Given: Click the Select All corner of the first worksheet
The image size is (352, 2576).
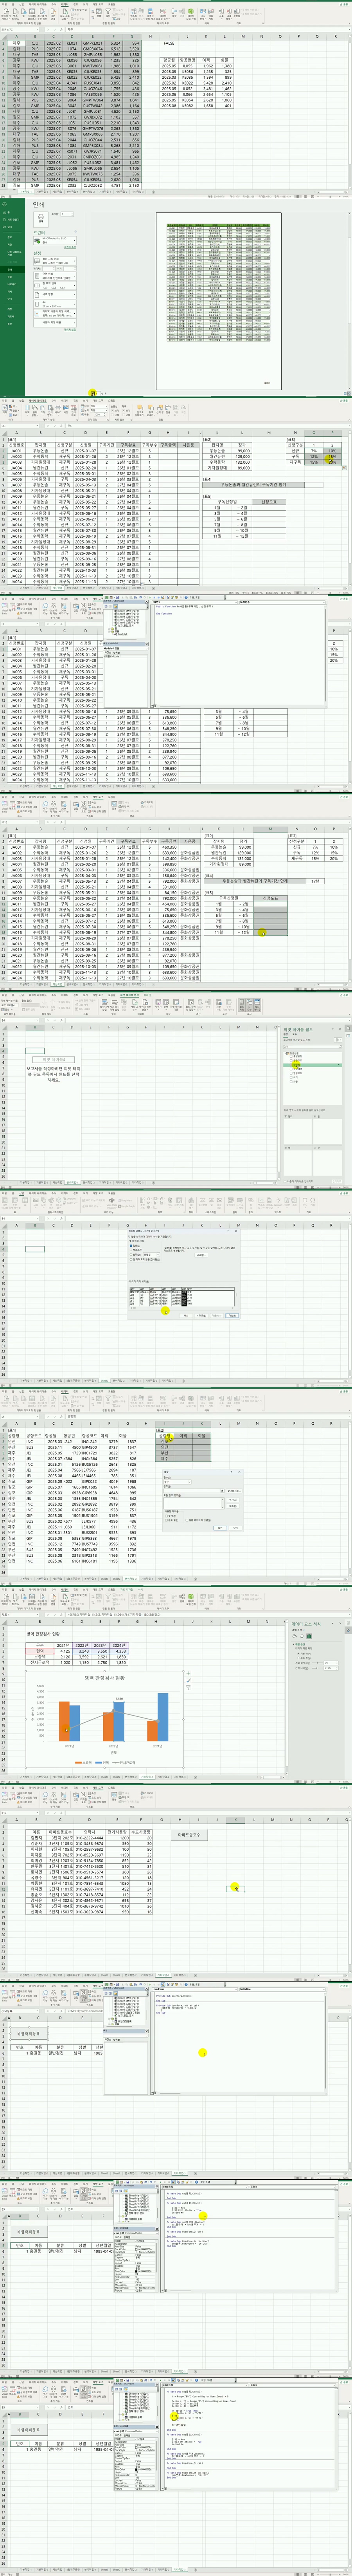Looking at the screenshot, I should tap(4, 37).
